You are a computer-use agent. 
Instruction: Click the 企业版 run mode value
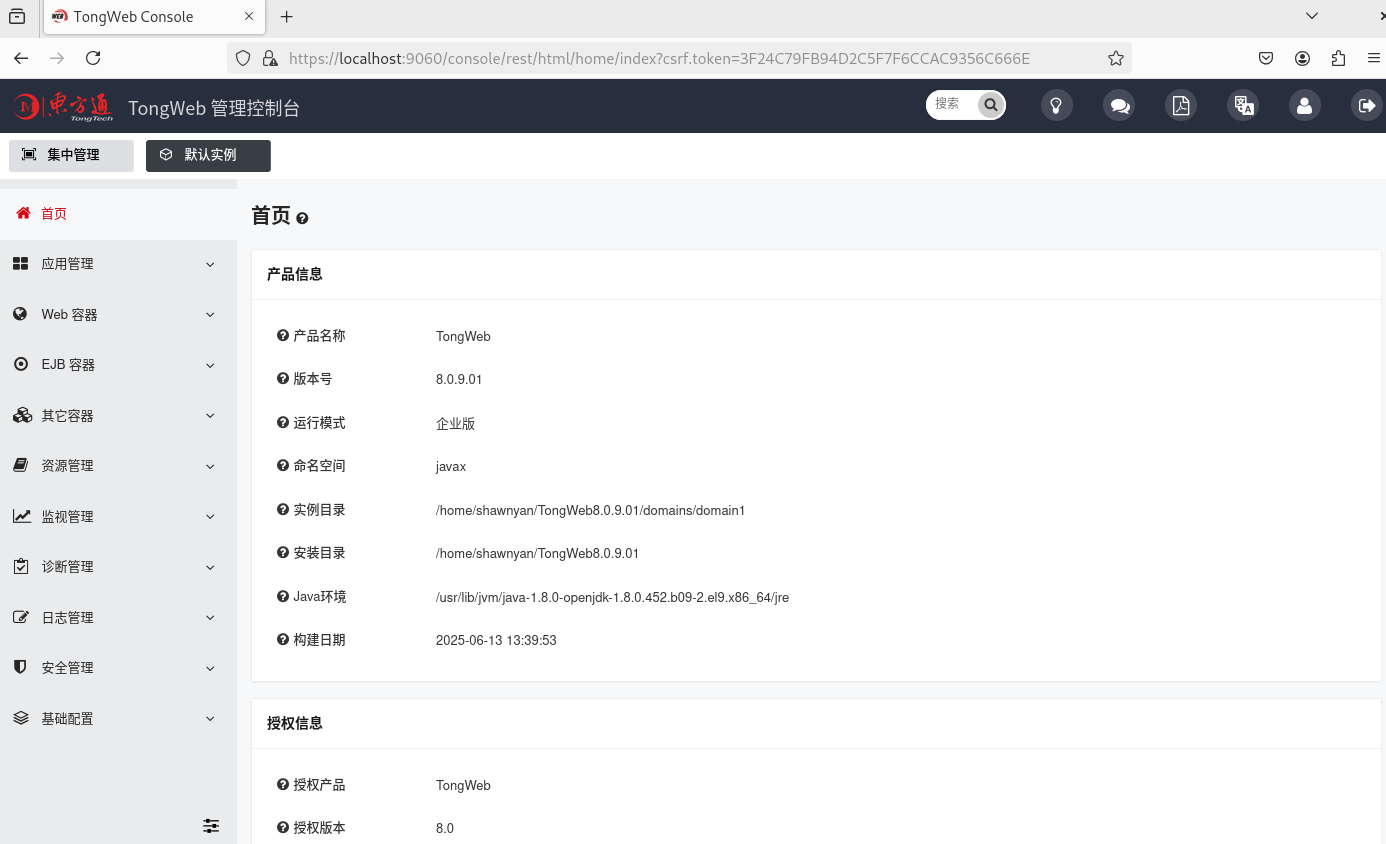pos(455,424)
